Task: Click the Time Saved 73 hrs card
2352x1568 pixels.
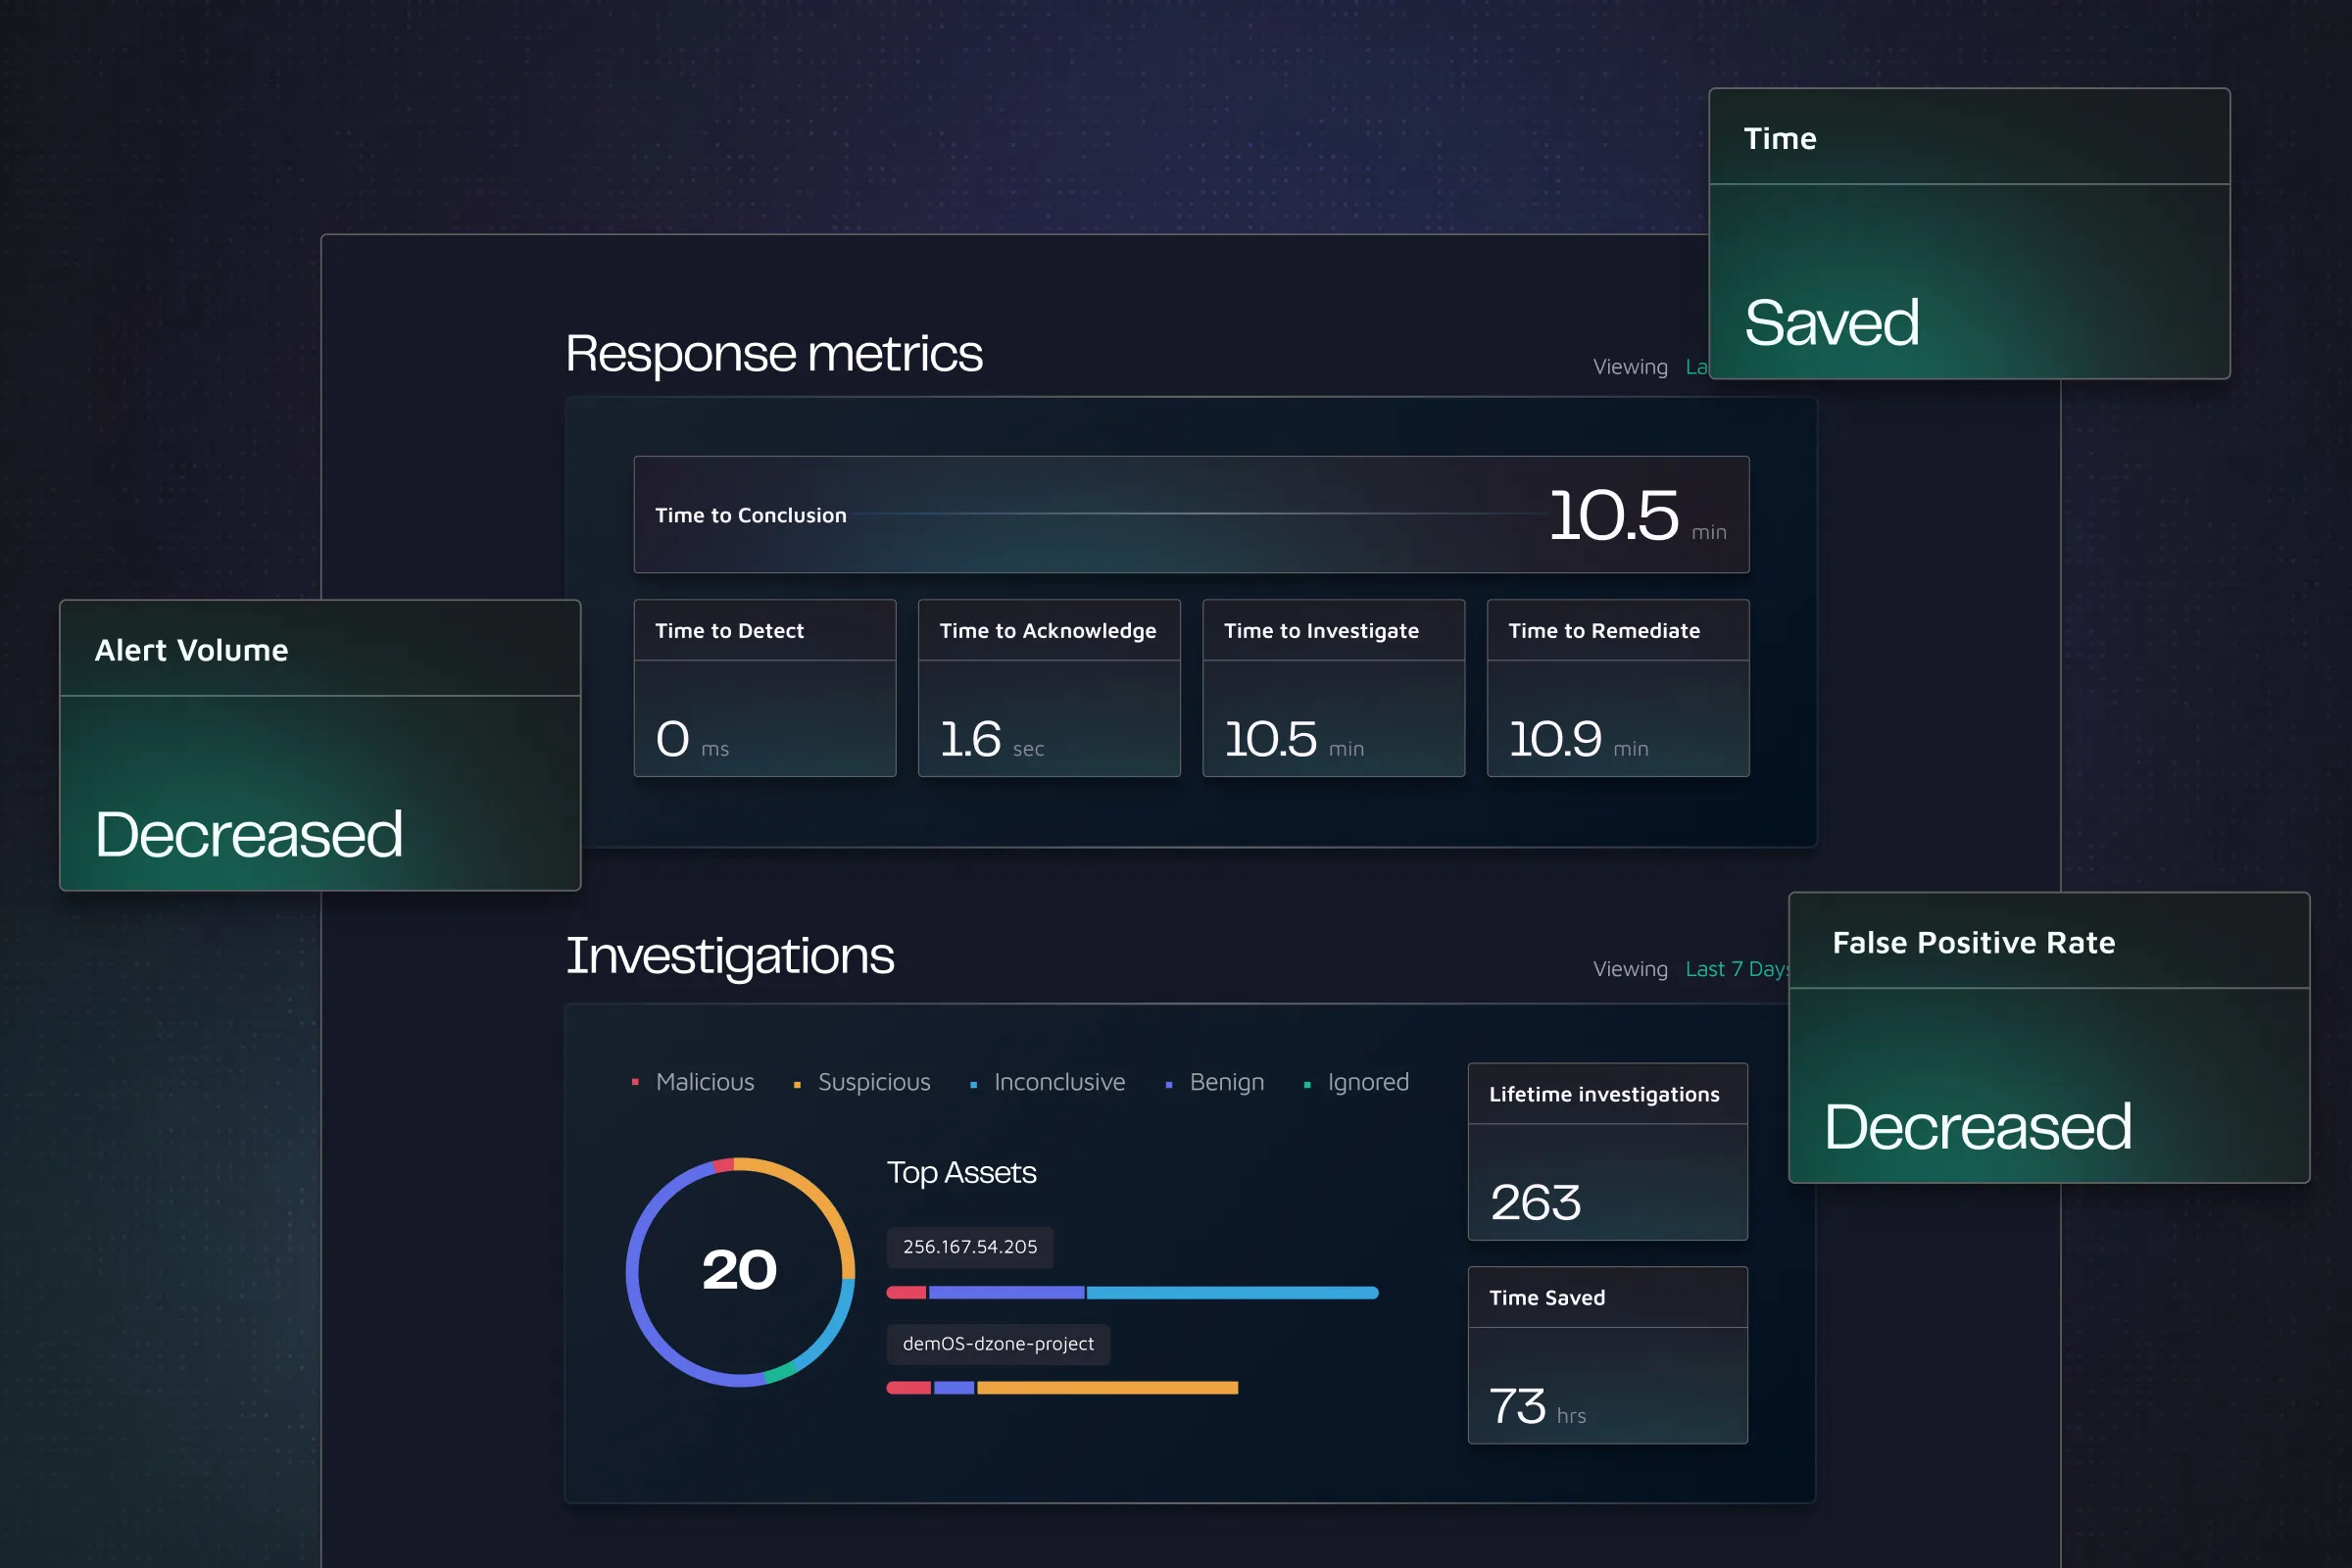Action: click(x=1607, y=1355)
